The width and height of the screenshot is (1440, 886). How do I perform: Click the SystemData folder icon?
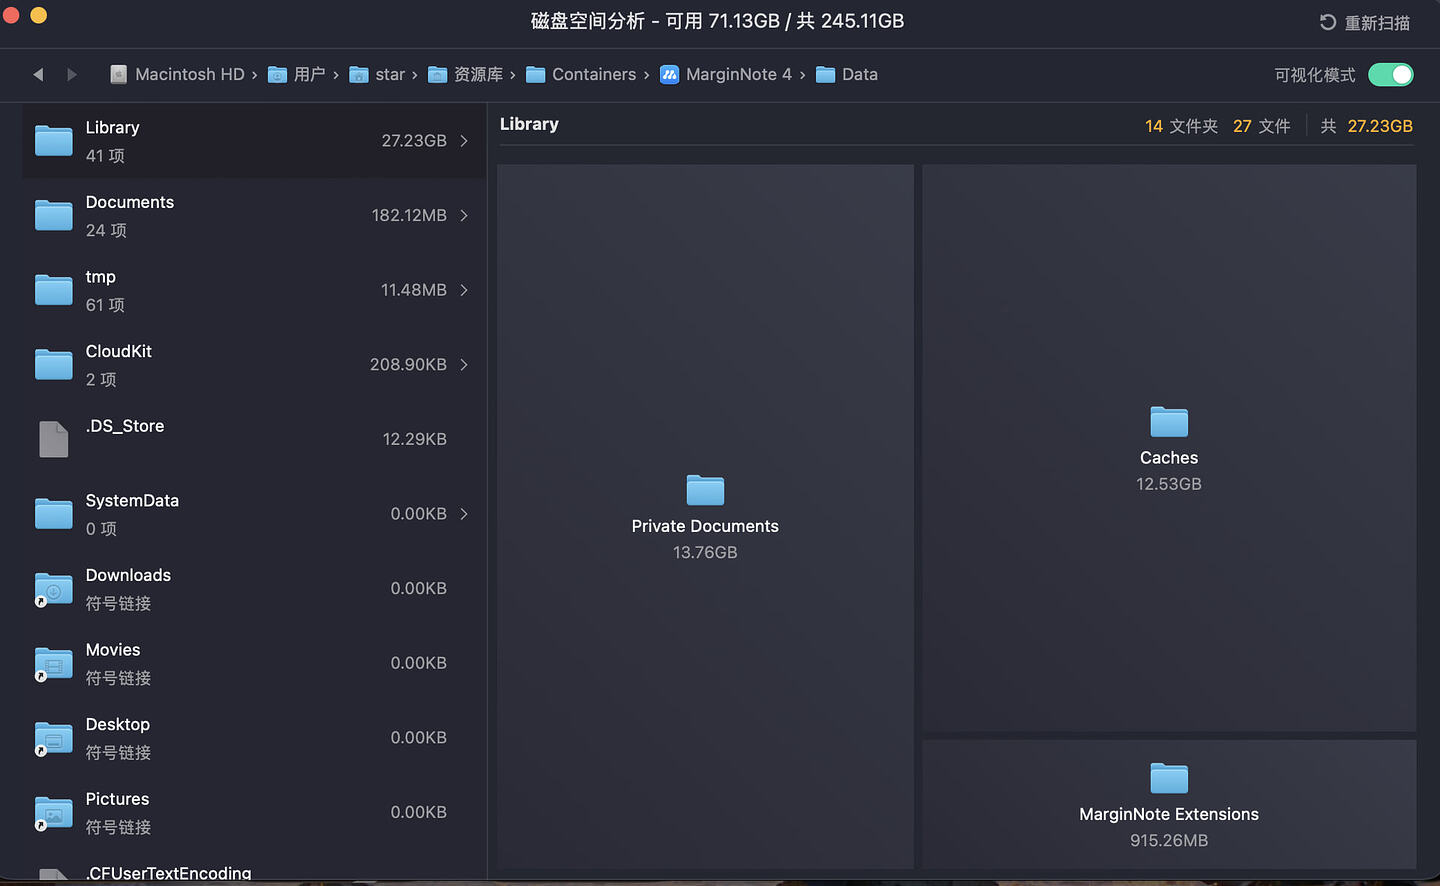point(54,513)
